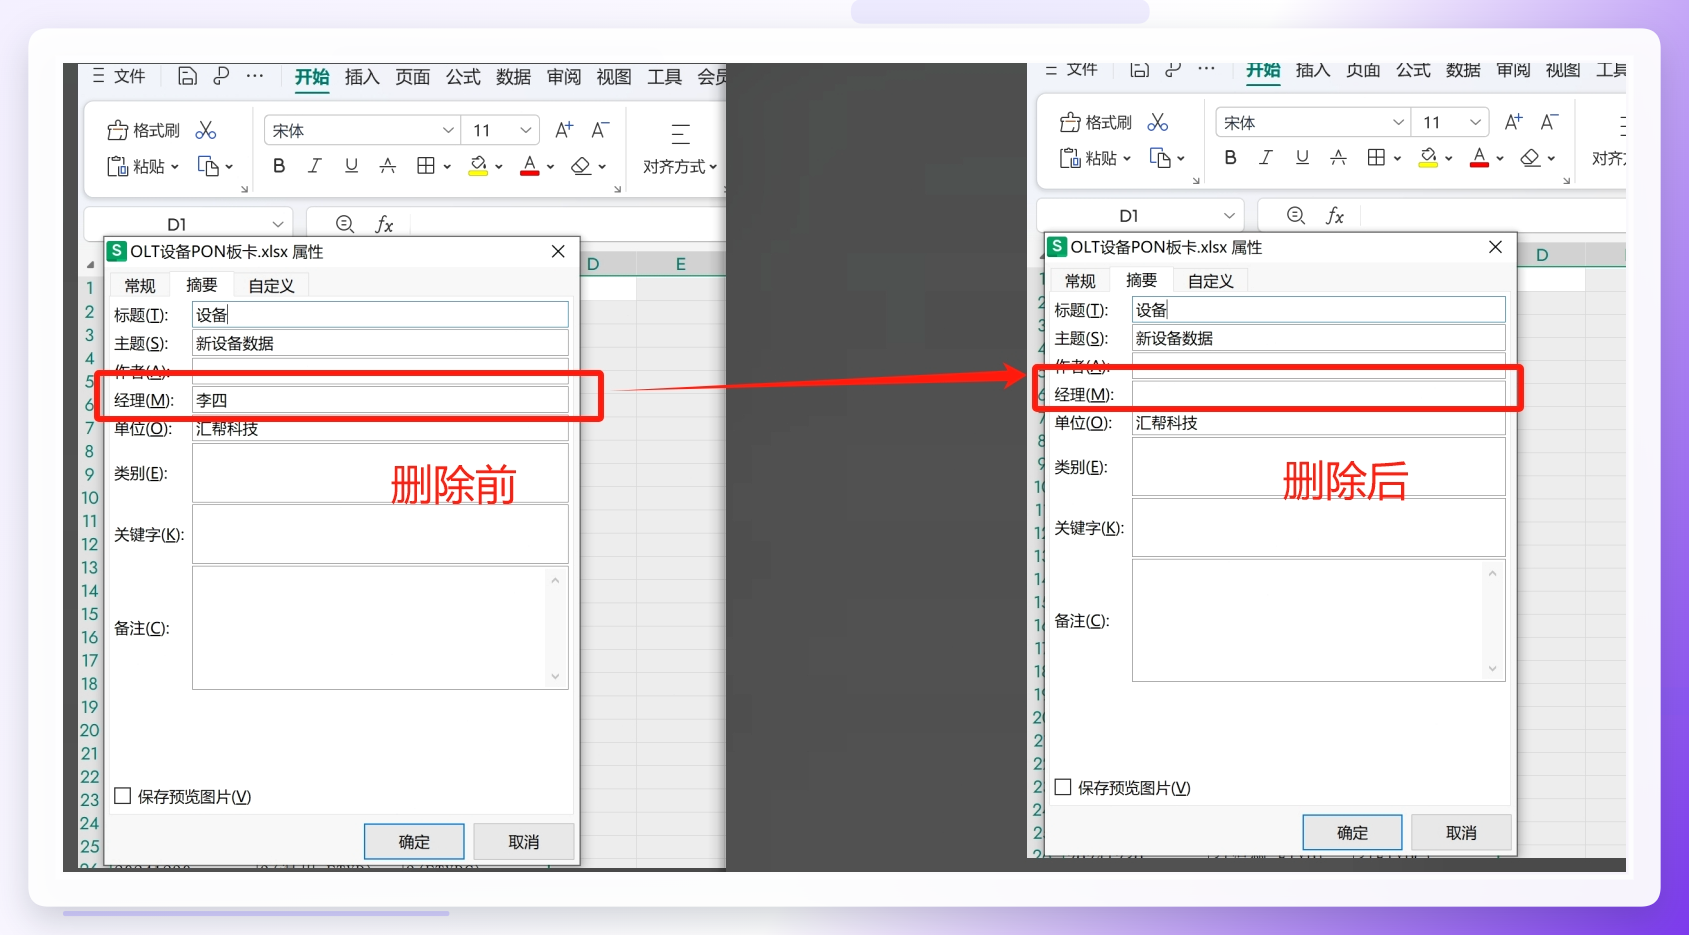Screen dimensions: 1689x935
Task: Open fill color dropdown arrow in left window
Action: tap(499, 167)
